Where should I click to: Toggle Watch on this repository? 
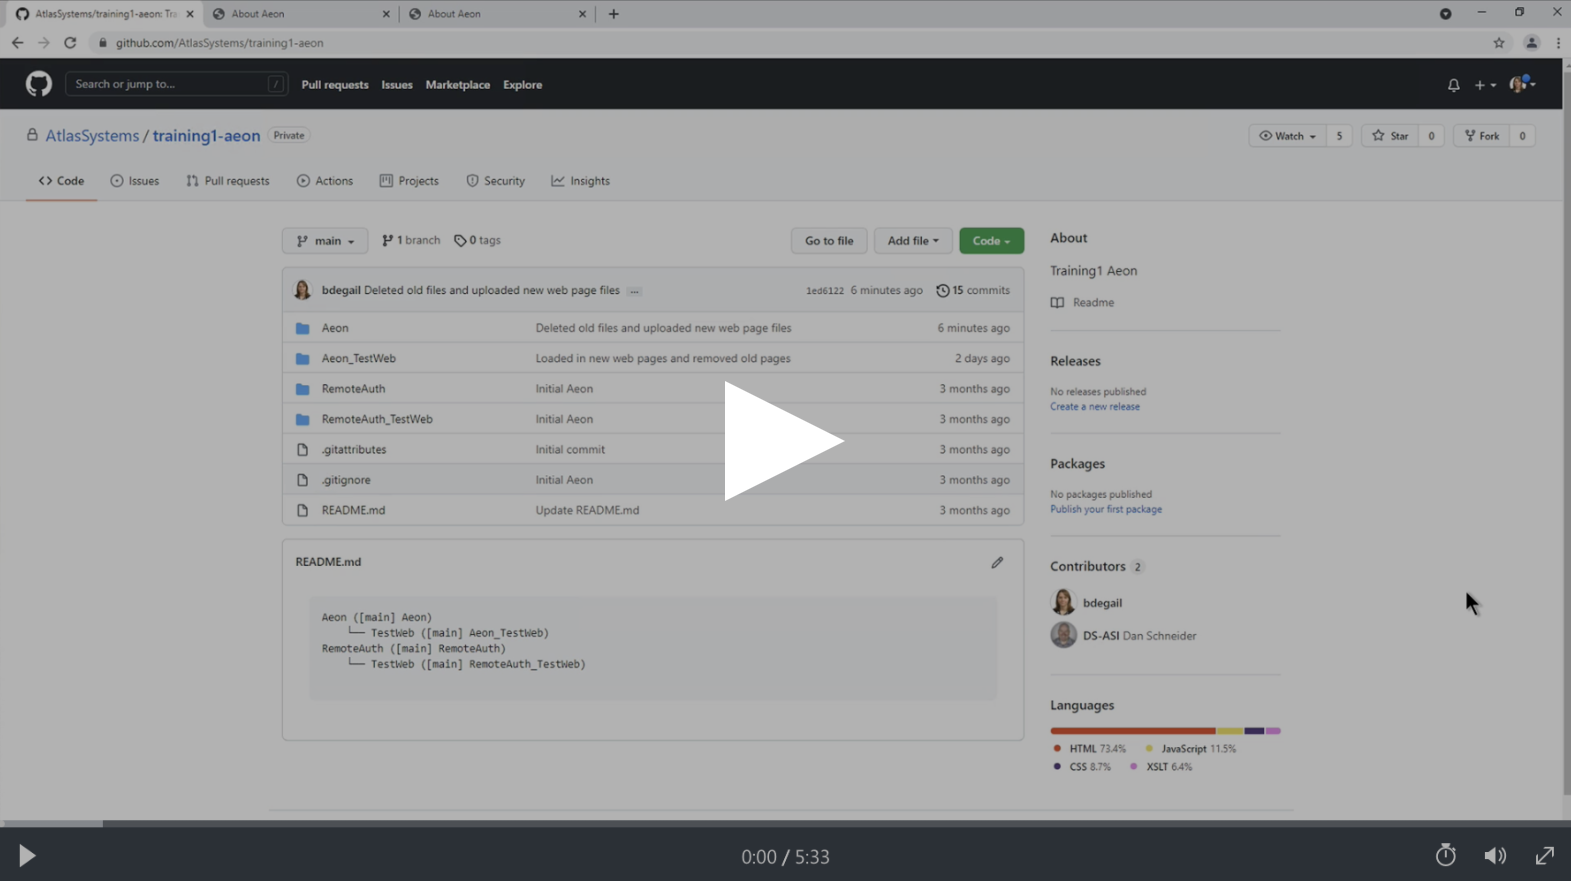point(1287,136)
